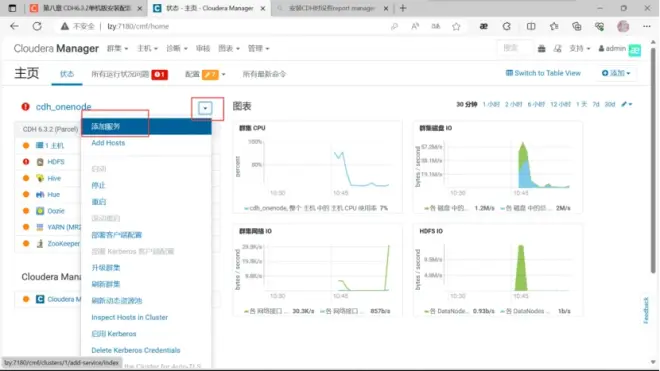Add page to favorites with star icon

tap(456, 27)
